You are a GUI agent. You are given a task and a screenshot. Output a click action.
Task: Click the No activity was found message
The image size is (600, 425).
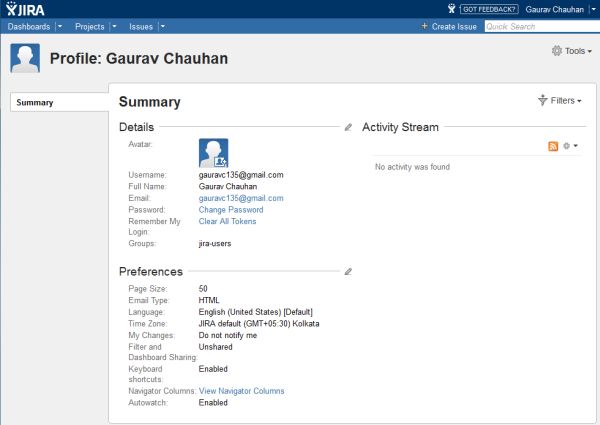[x=412, y=167]
